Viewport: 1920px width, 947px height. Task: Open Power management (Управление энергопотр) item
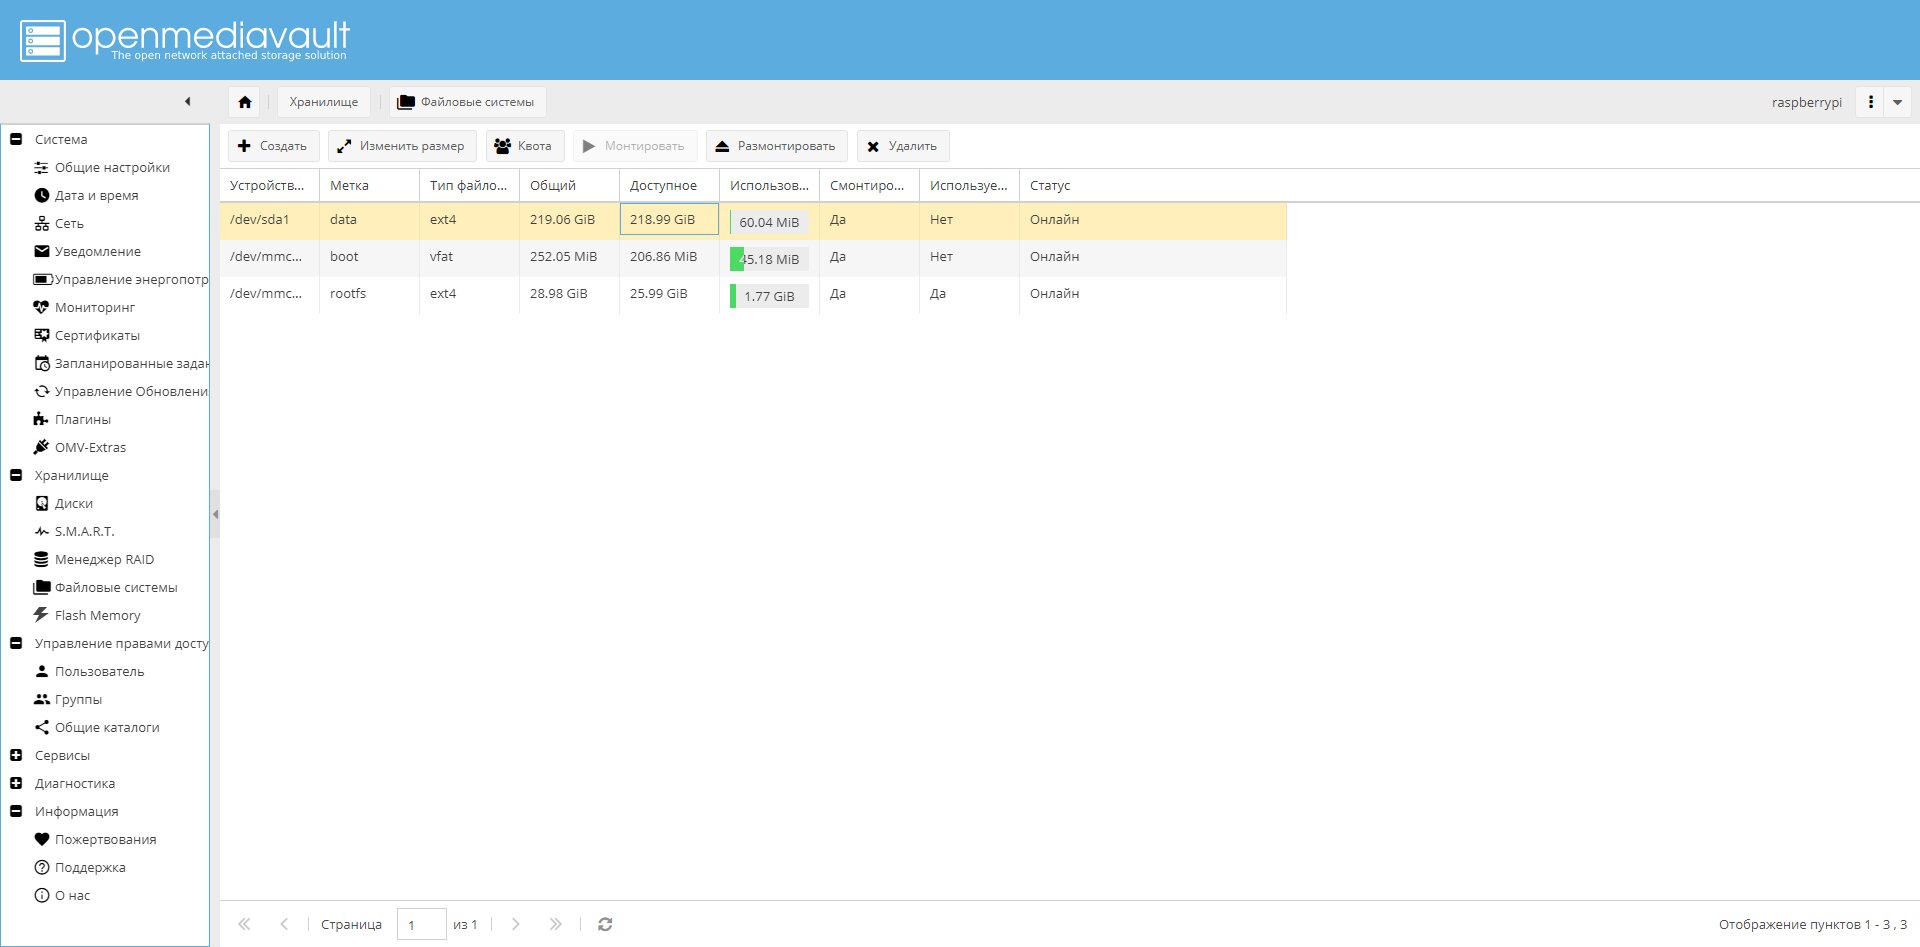pos(120,280)
